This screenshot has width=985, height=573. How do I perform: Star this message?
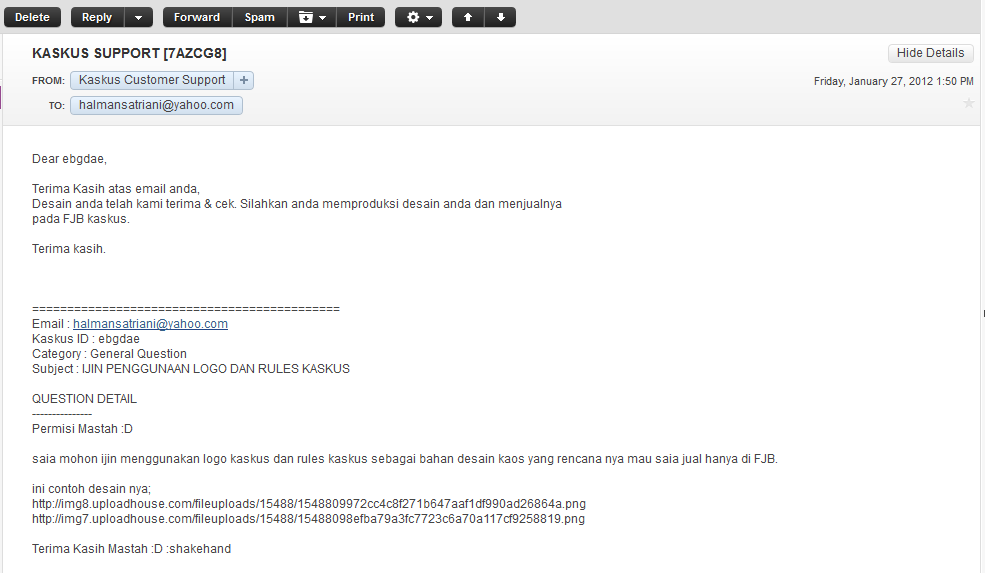968,103
